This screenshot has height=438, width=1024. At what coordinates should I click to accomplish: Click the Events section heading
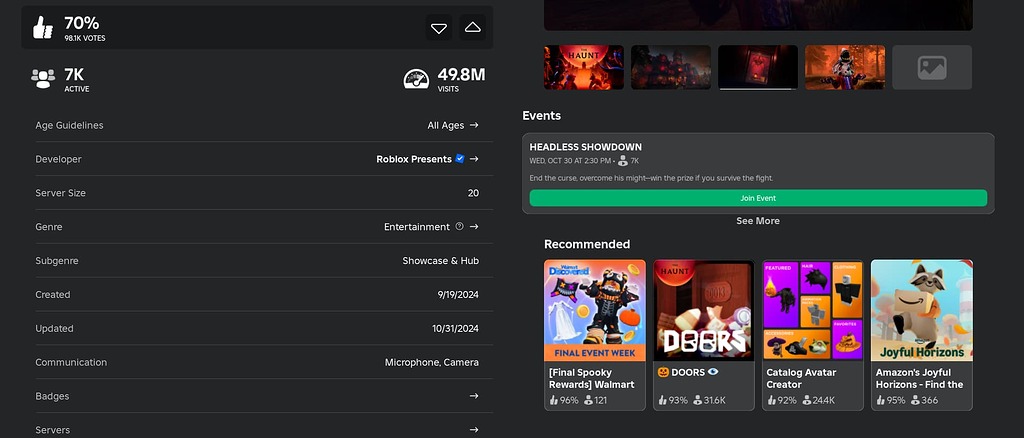(541, 116)
